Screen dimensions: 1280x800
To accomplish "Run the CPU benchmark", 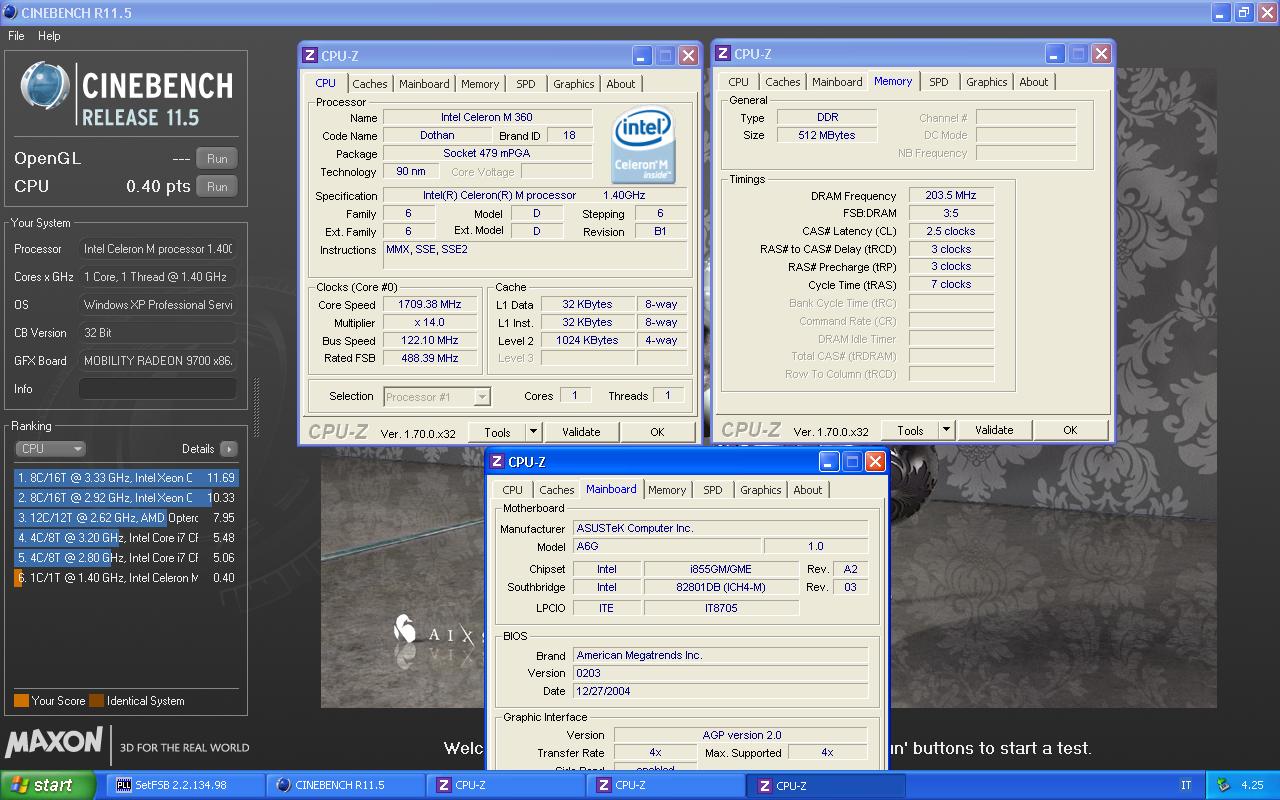I will (217, 186).
